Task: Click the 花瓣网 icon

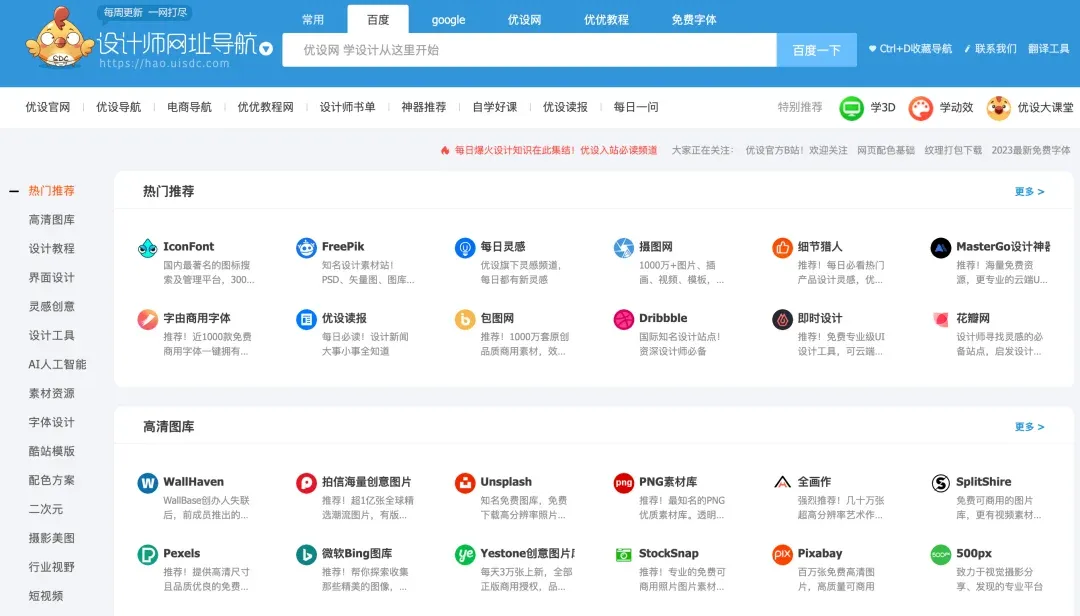Action: tap(940, 319)
